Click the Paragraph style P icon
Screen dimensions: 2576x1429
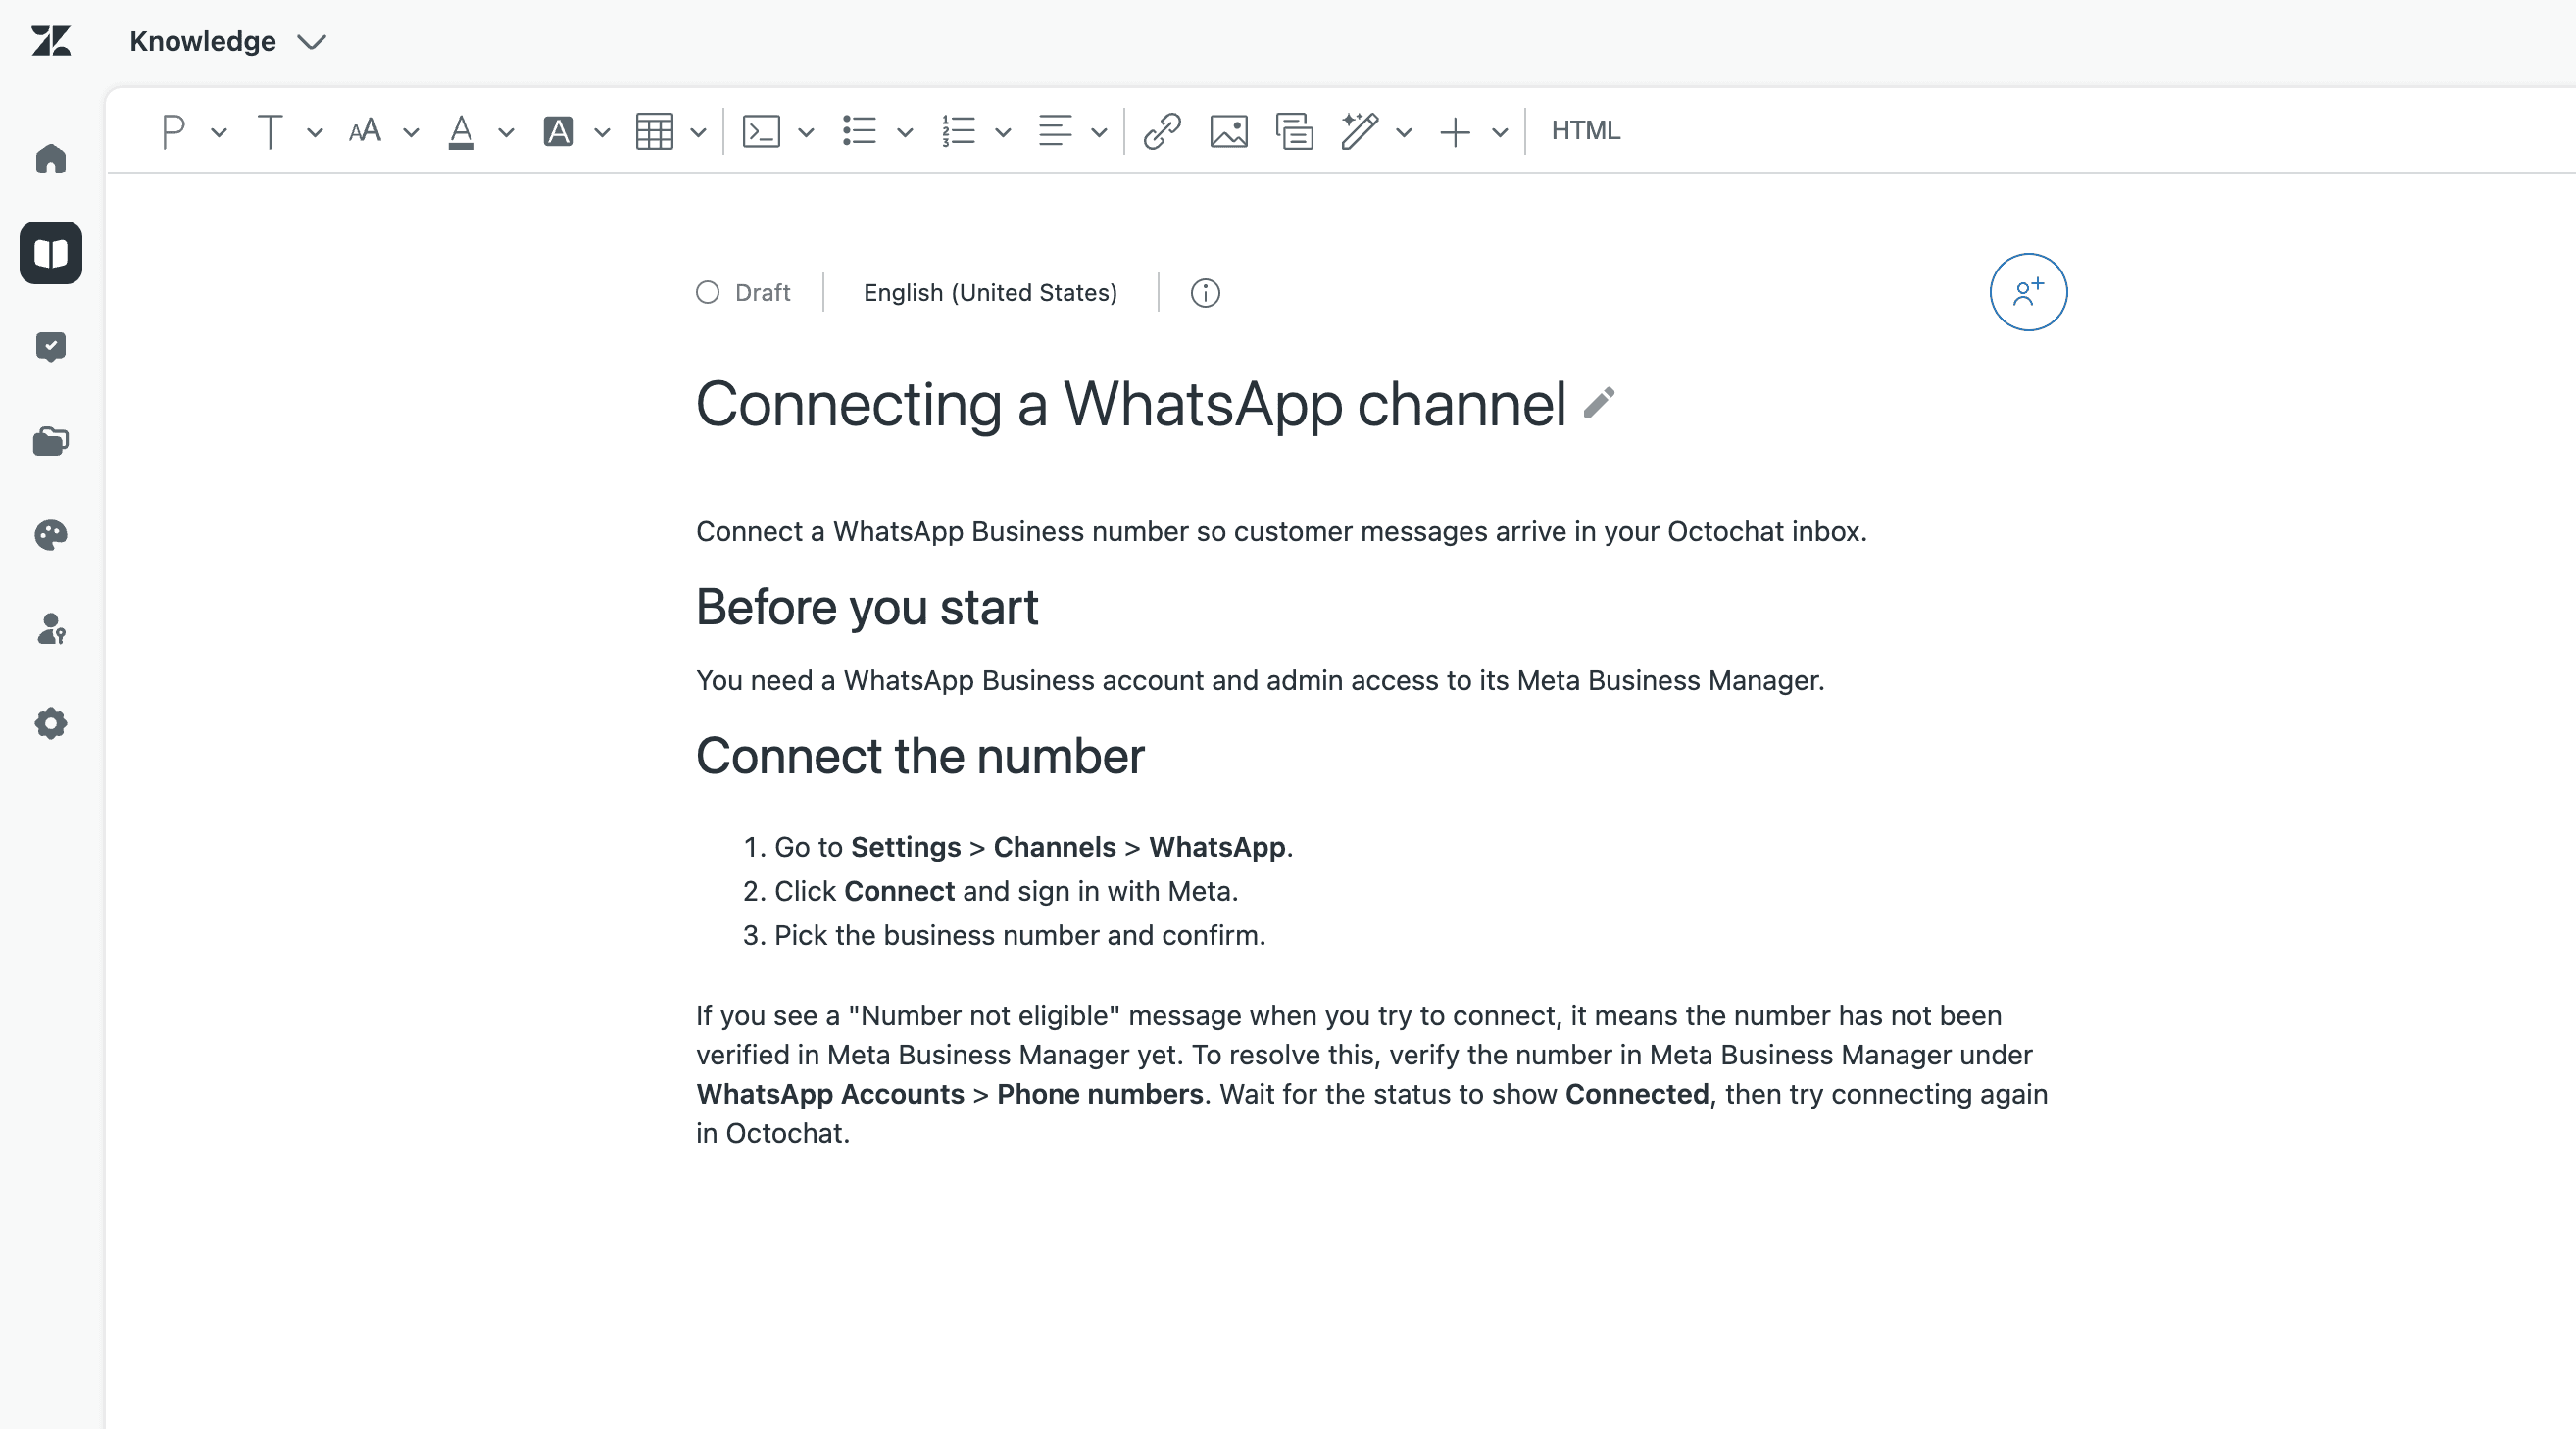tap(173, 131)
